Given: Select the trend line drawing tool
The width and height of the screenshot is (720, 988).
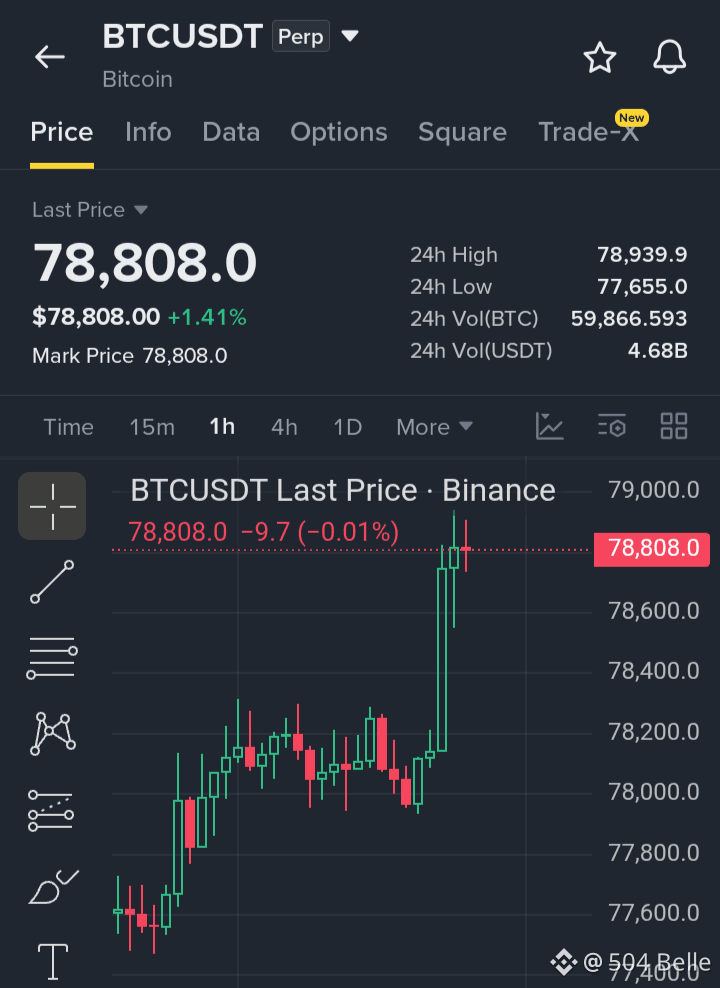Looking at the screenshot, I should point(52,582).
